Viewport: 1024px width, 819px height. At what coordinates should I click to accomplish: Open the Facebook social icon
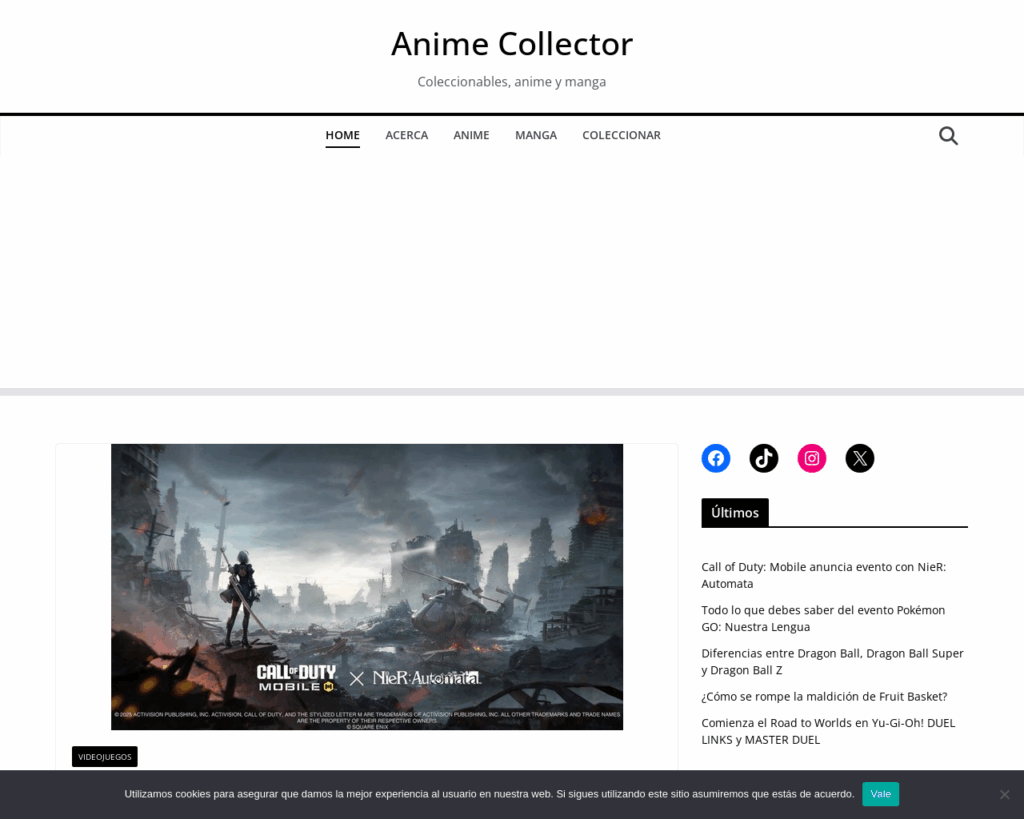coord(716,458)
